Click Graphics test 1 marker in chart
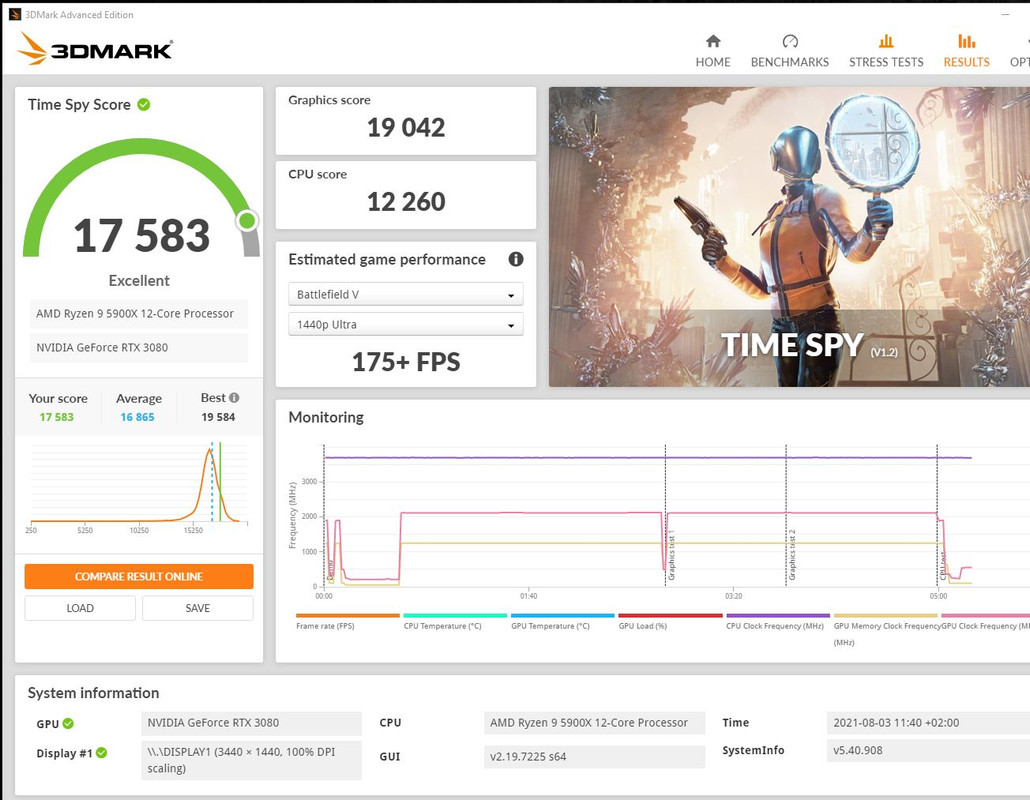This screenshot has height=800, width=1030. point(671,555)
